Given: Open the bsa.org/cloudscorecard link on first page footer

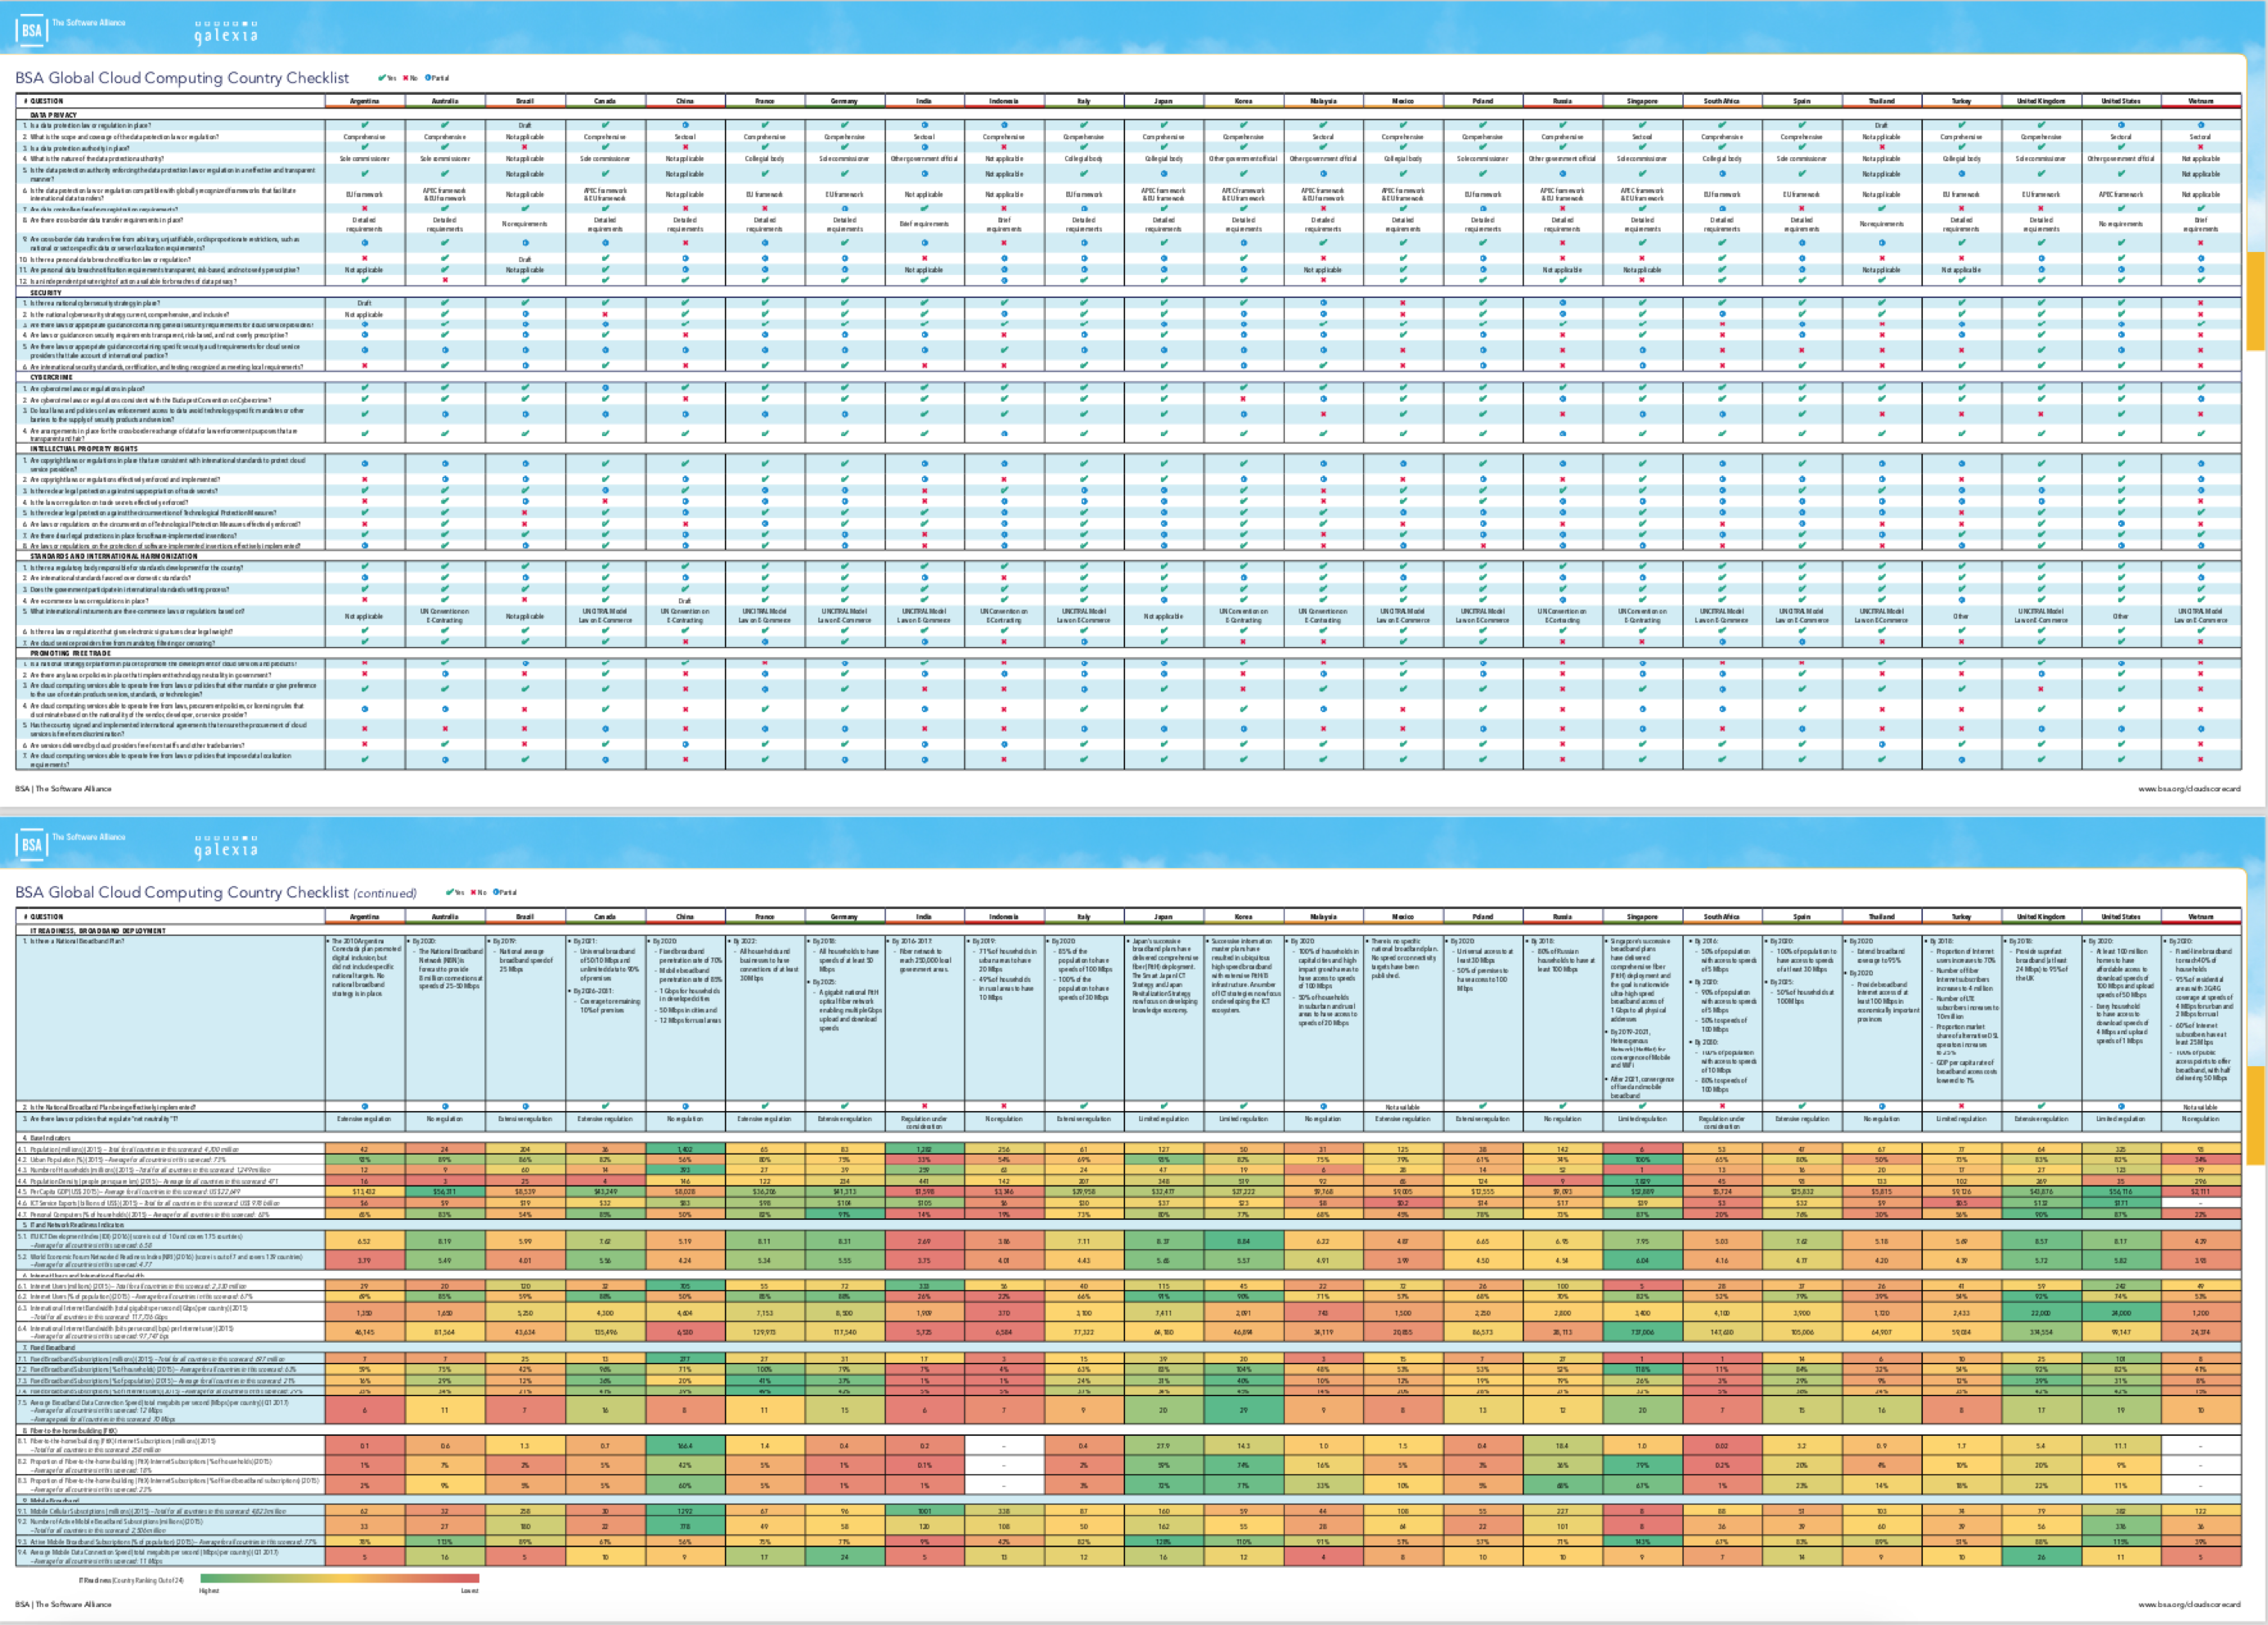Looking at the screenshot, I should tap(2188, 789).
